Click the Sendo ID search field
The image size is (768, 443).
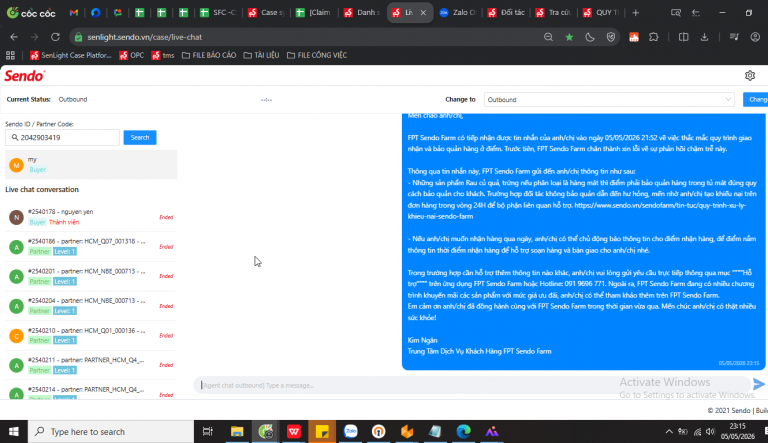point(62,138)
